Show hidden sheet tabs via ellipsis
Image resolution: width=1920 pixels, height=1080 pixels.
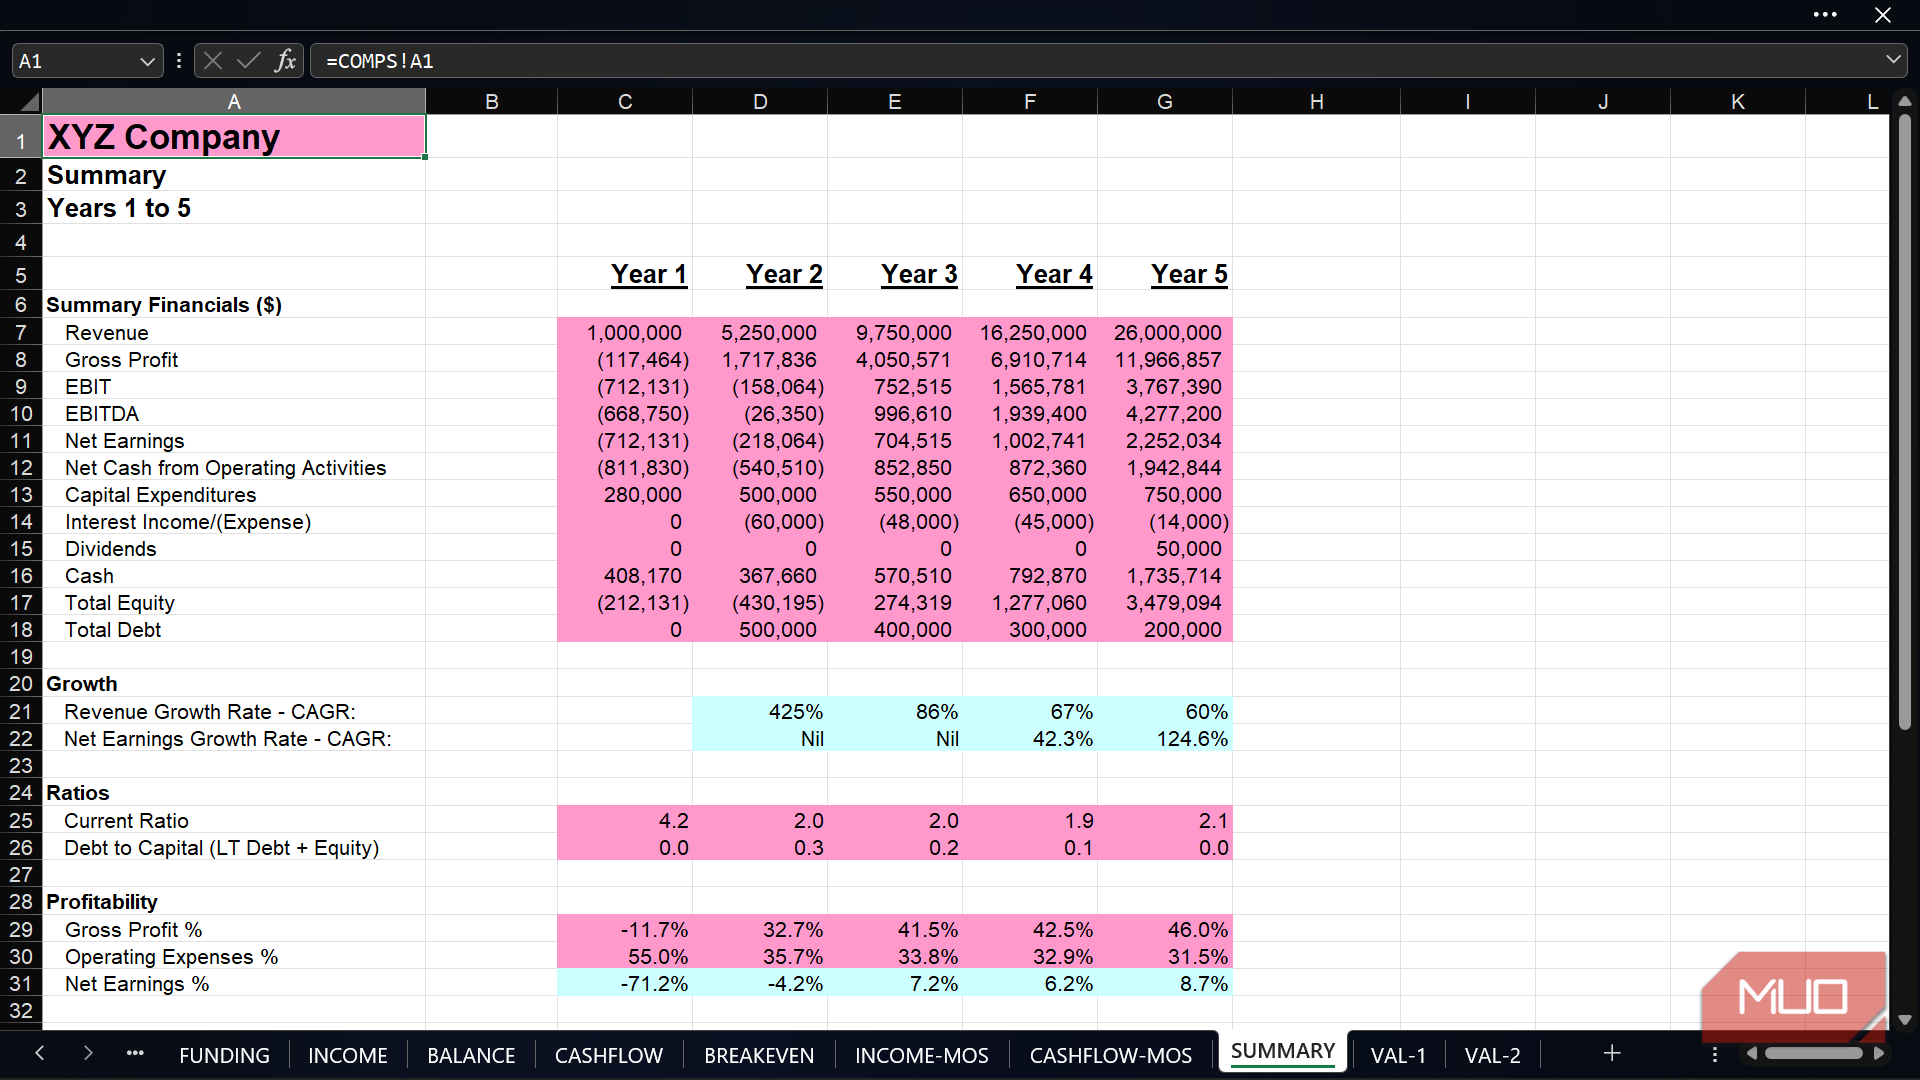135,1053
